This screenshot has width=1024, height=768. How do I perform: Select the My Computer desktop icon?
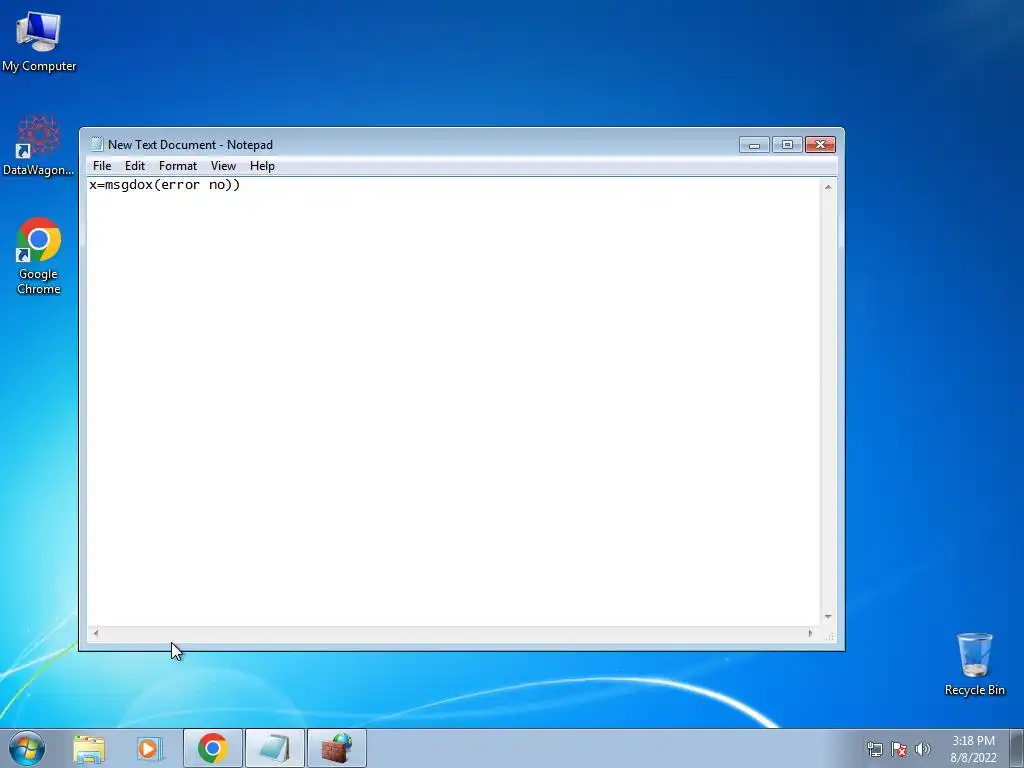point(39,41)
